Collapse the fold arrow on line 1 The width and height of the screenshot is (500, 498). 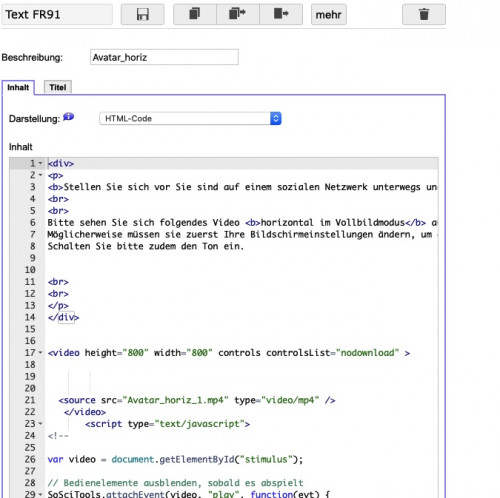pyautogui.click(x=40, y=163)
